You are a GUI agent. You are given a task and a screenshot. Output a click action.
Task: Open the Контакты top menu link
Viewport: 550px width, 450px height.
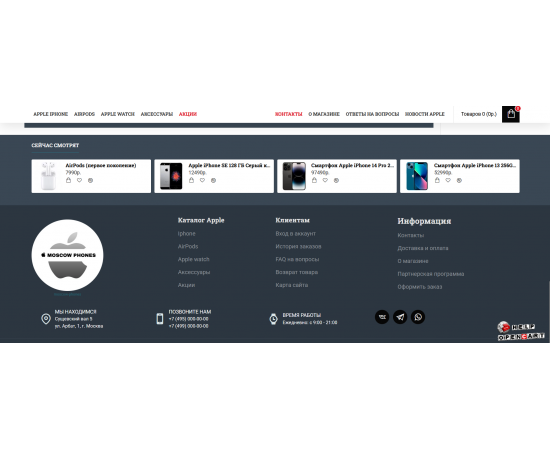click(288, 114)
